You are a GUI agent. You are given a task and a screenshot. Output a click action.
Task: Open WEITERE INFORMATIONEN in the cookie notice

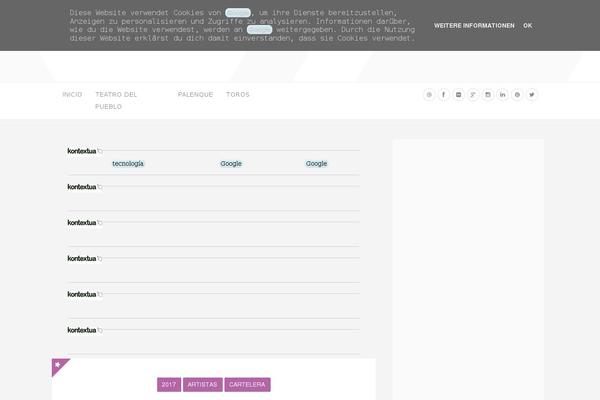pyautogui.click(x=474, y=26)
